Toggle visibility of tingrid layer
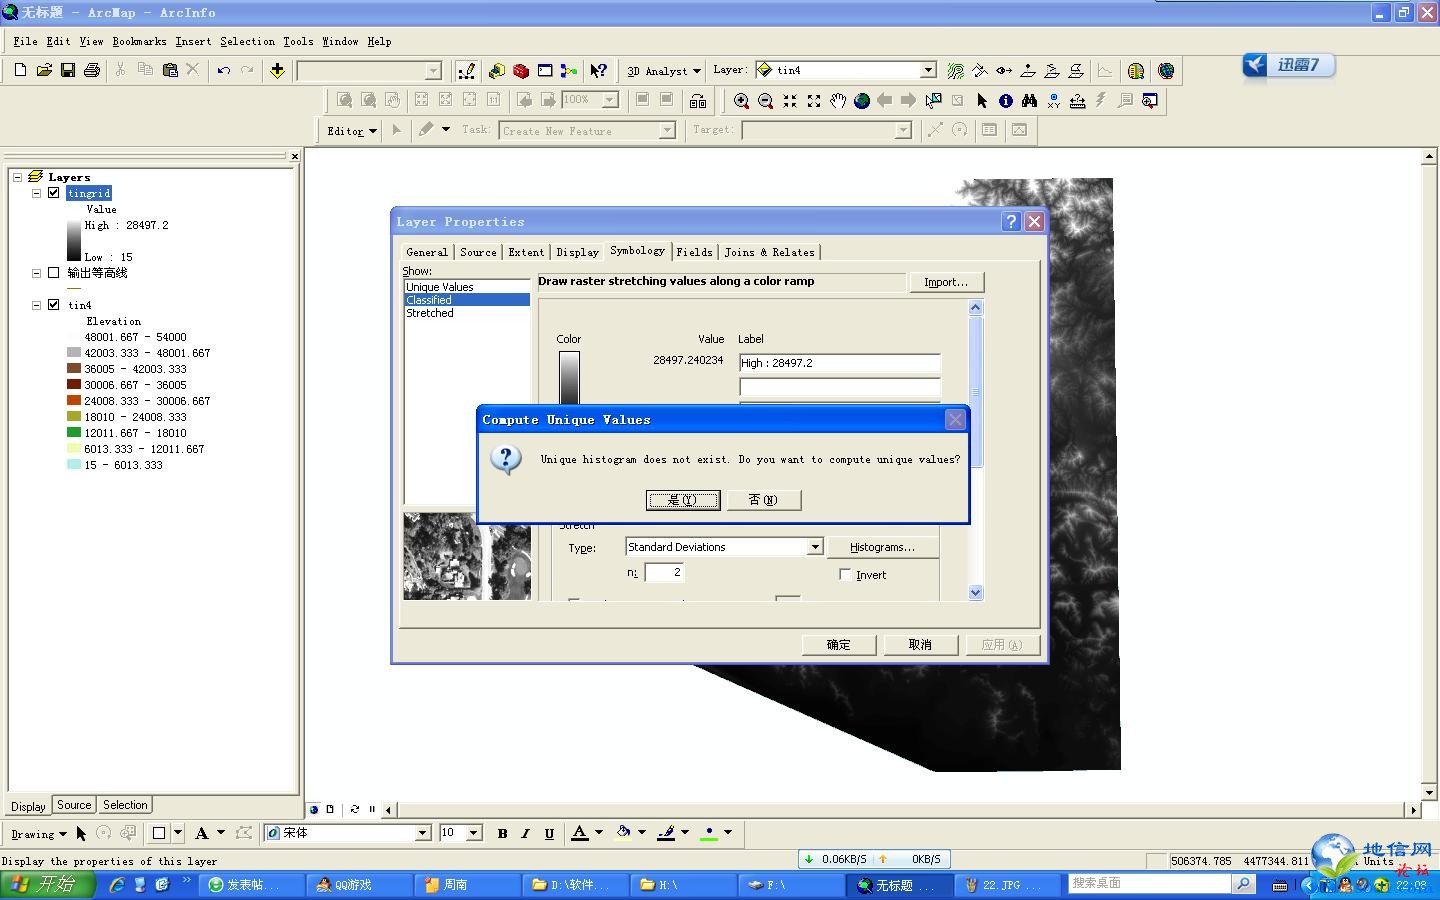This screenshot has height=900, width=1440. (54, 193)
